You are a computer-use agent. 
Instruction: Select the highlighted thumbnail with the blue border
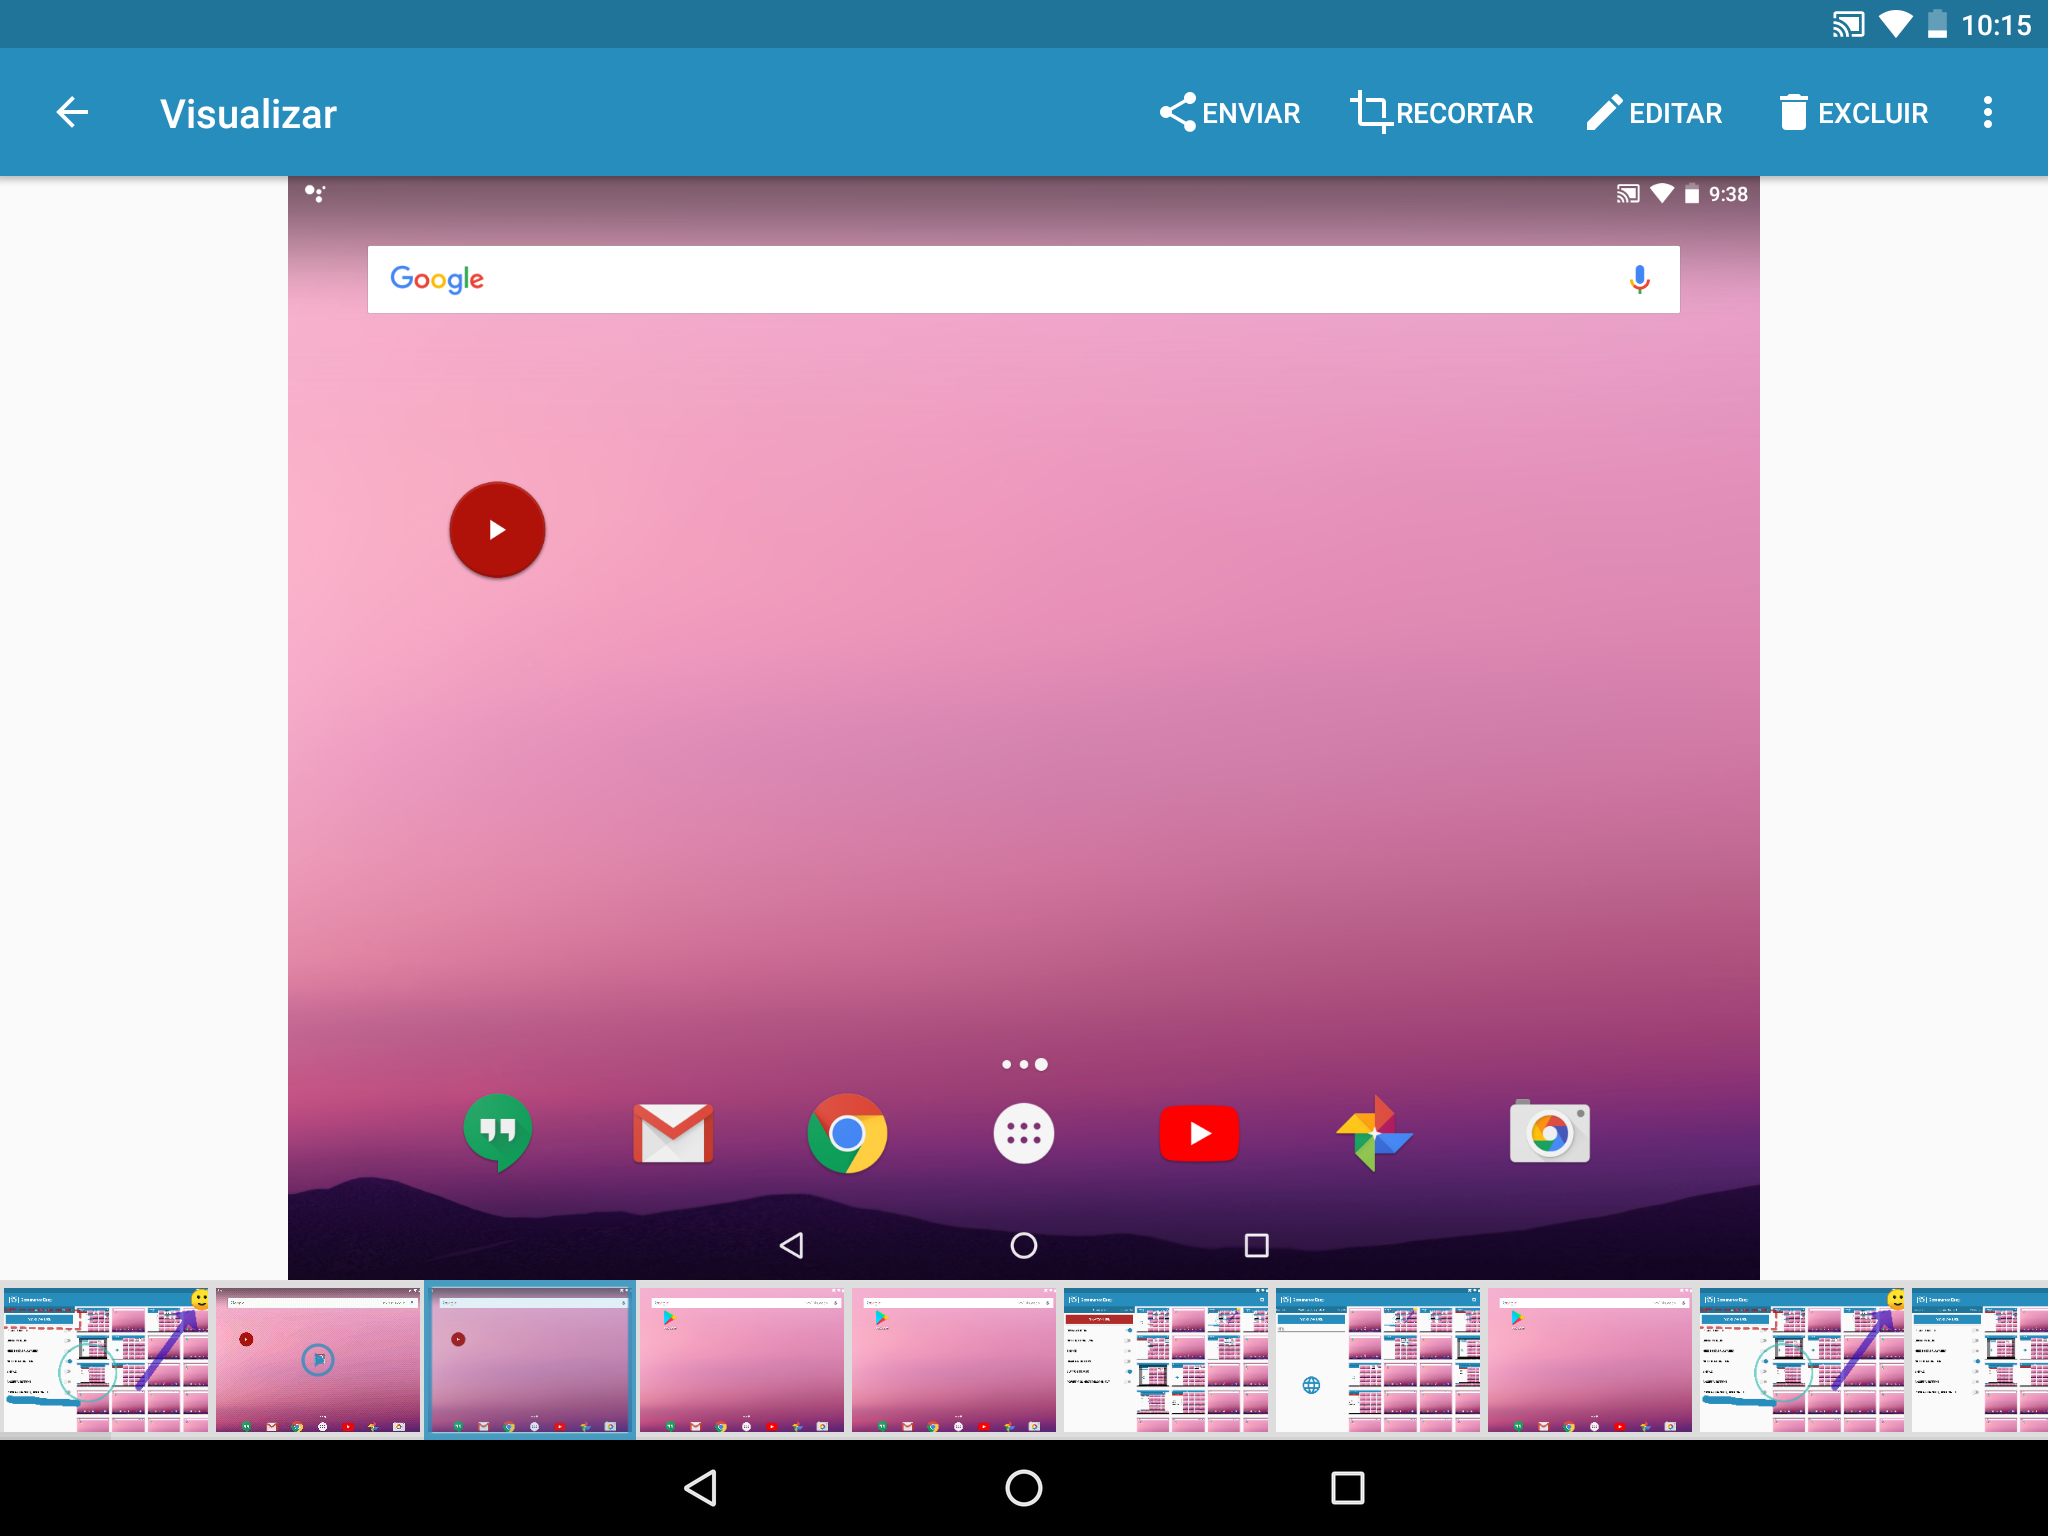tap(530, 1360)
